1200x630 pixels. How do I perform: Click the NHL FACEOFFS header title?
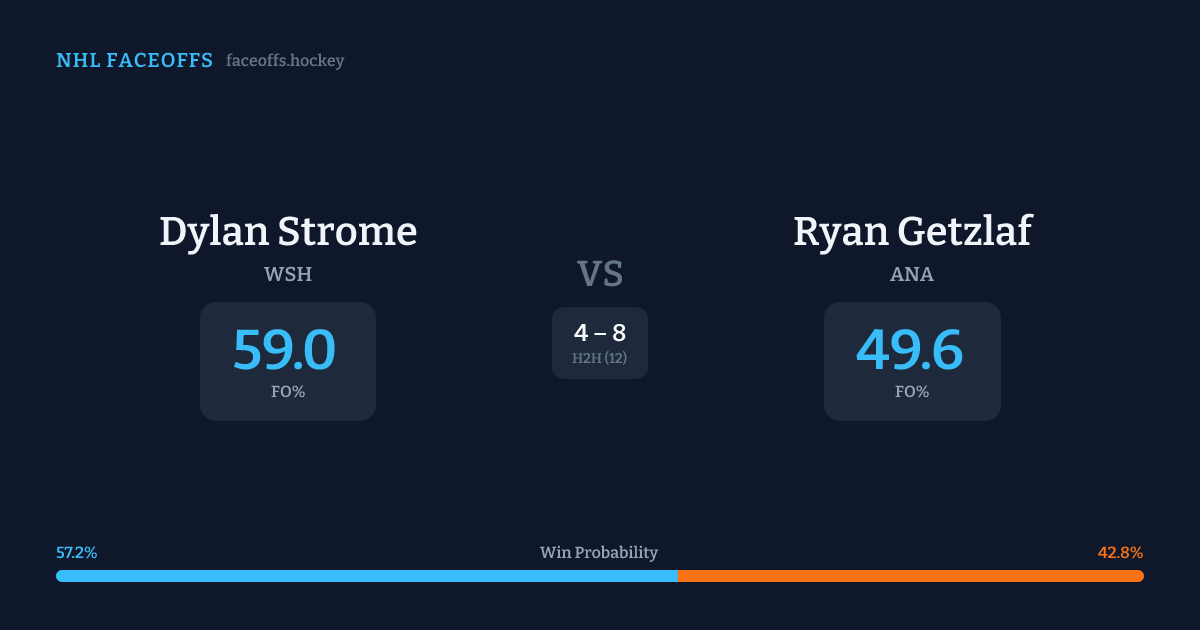coord(134,61)
